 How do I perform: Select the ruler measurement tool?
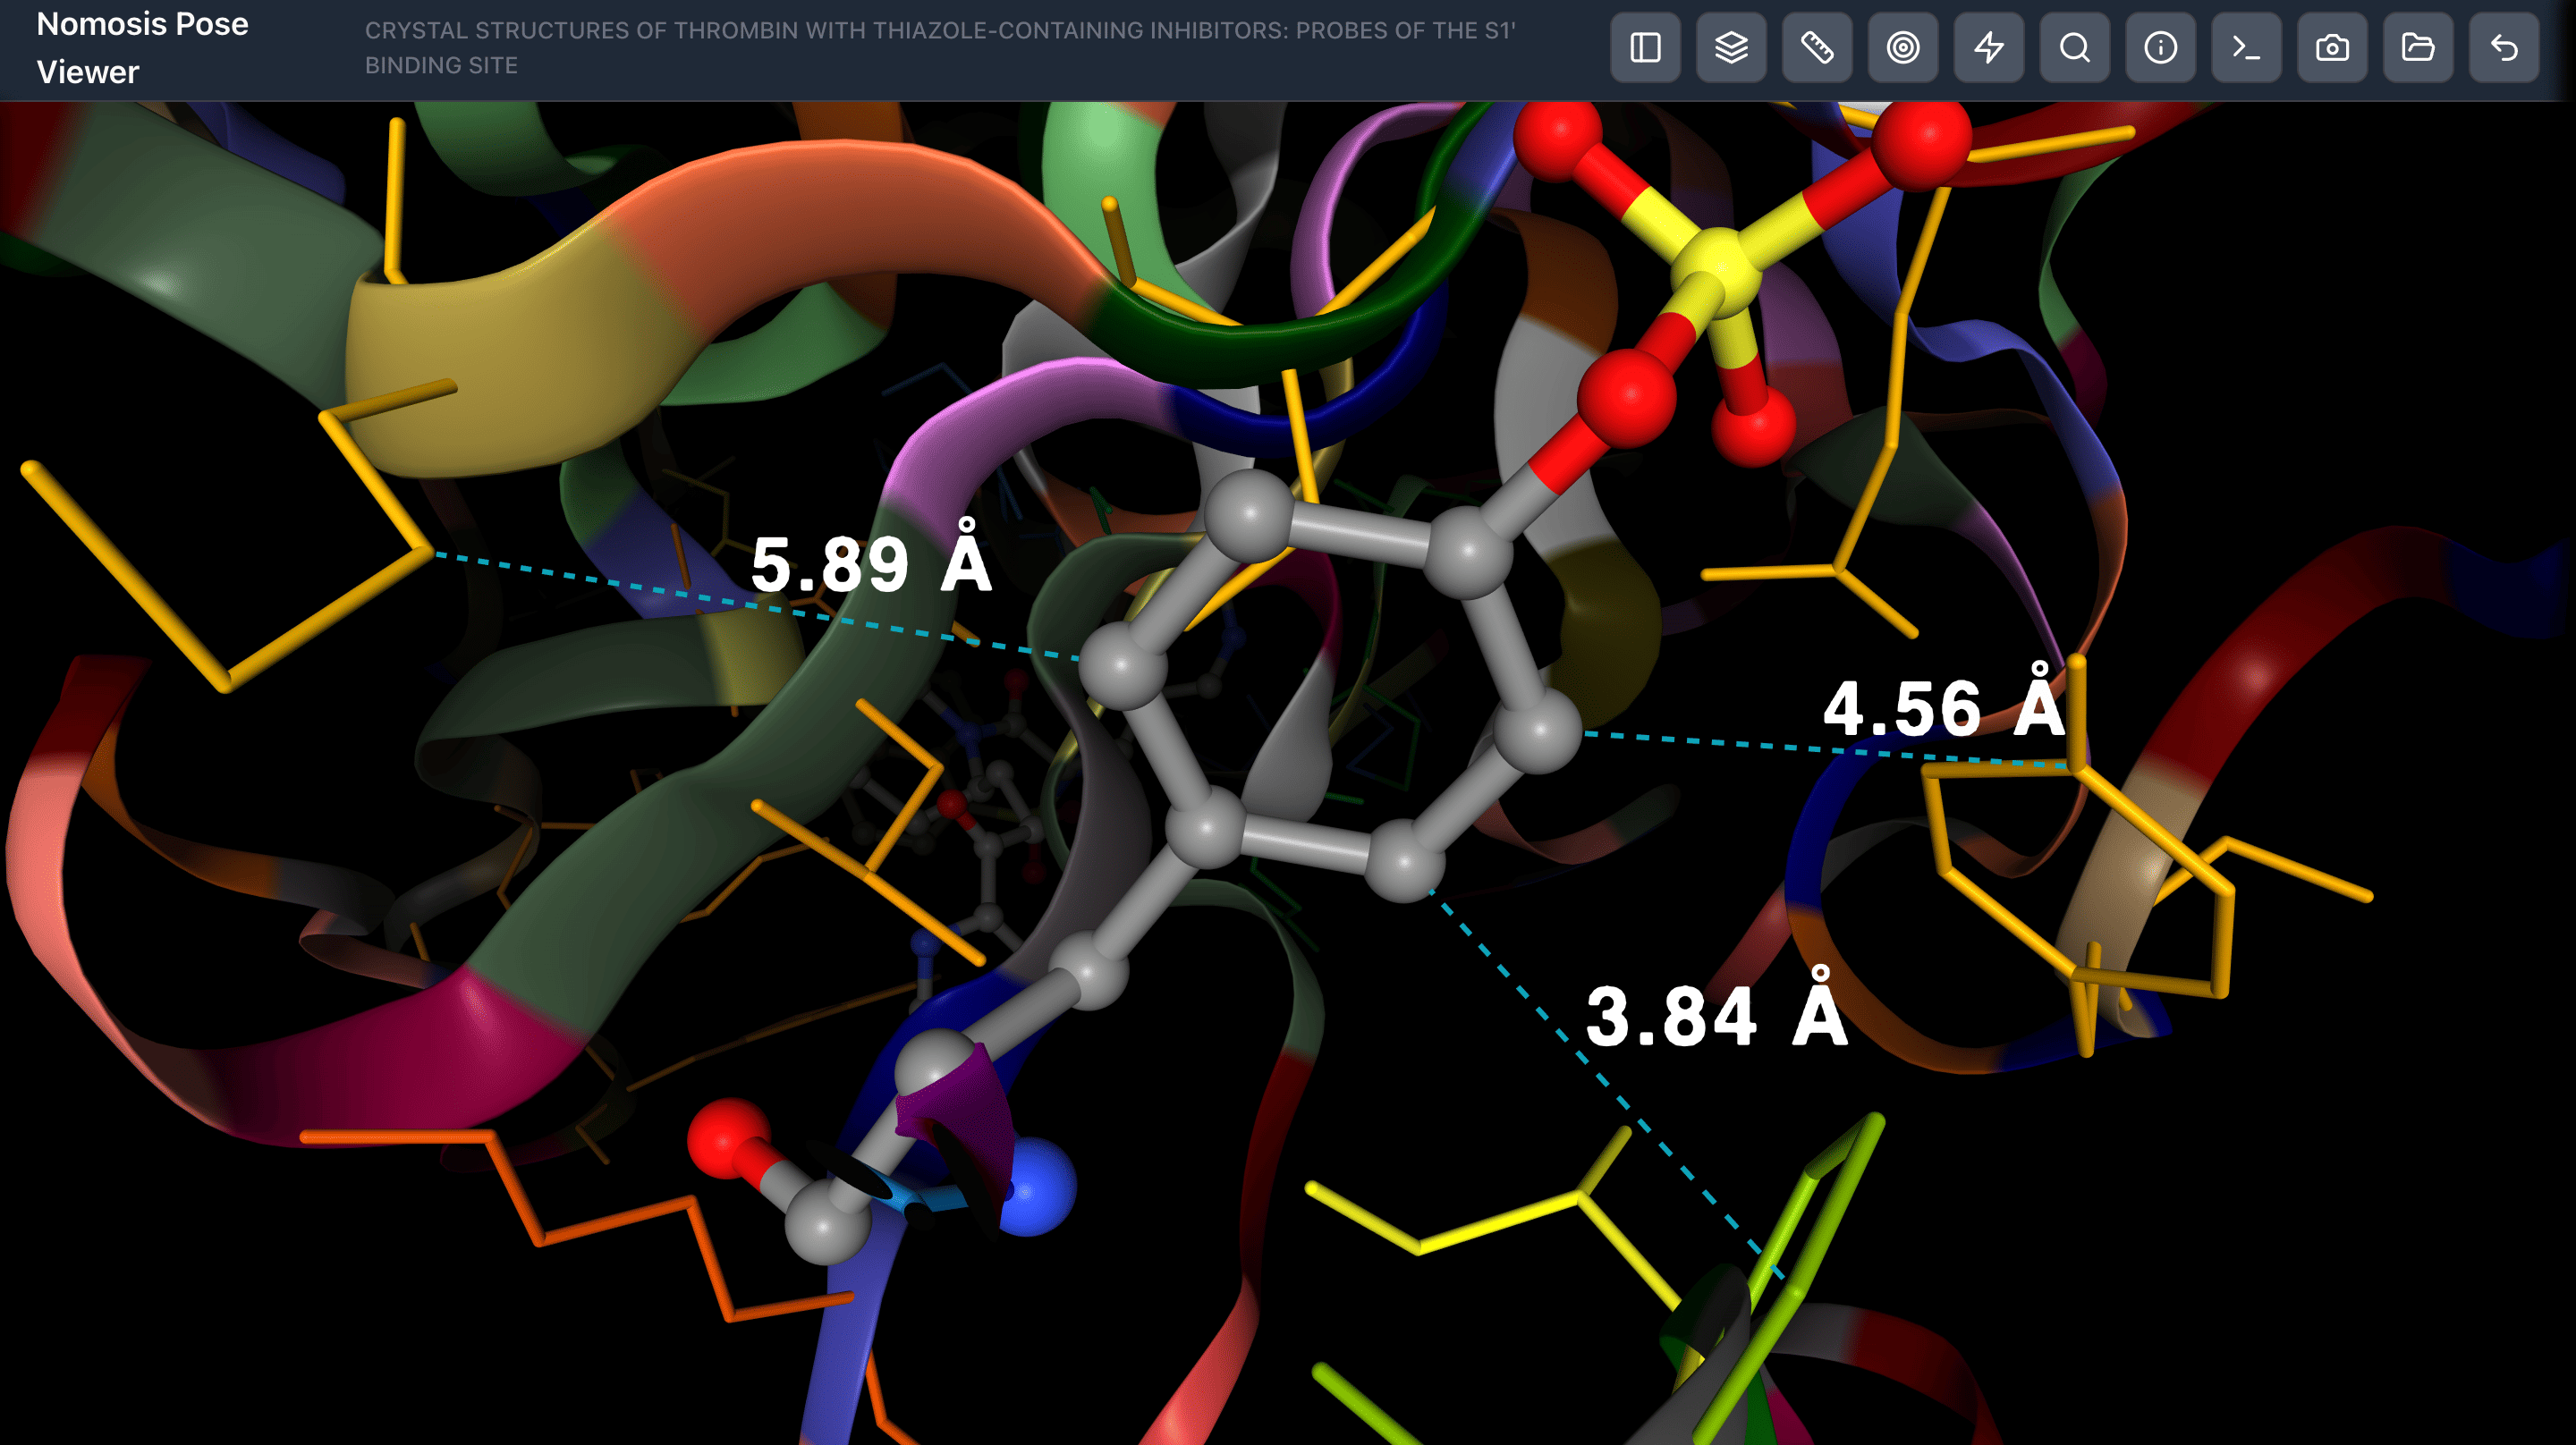point(1817,47)
